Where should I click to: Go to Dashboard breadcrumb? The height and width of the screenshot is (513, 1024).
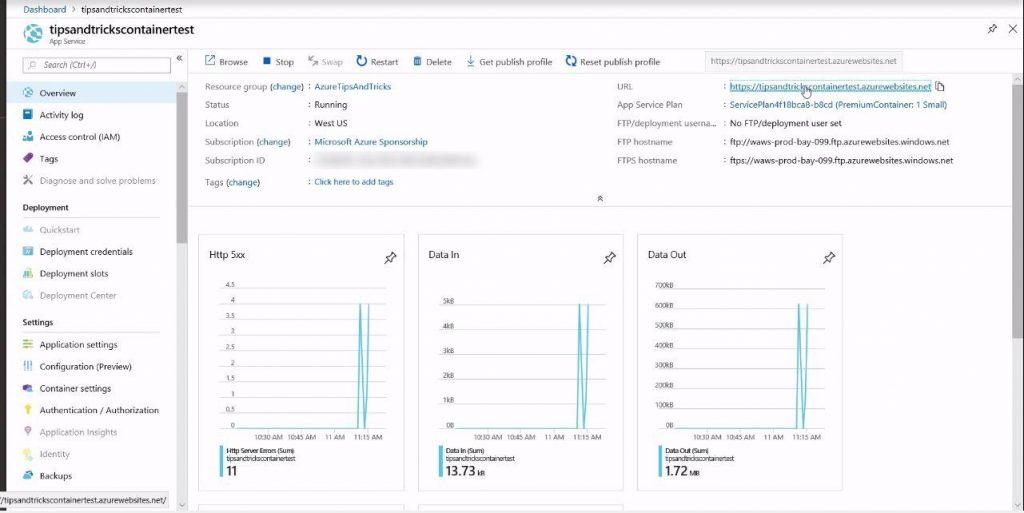pos(44,9)
